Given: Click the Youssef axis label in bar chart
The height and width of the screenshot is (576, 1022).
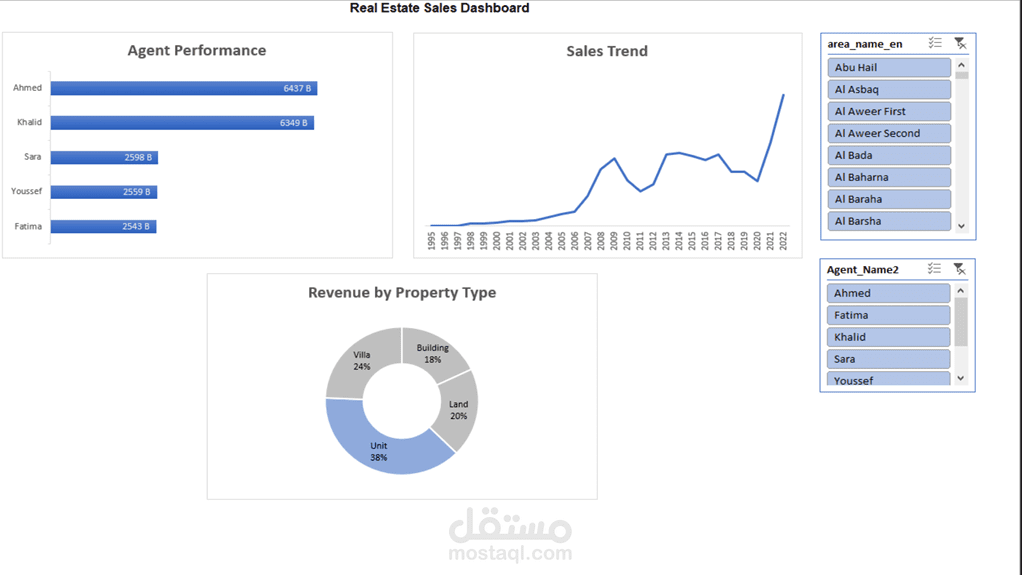Looking at the screenshot, I should pyautogui.click(x=26, y=191).
